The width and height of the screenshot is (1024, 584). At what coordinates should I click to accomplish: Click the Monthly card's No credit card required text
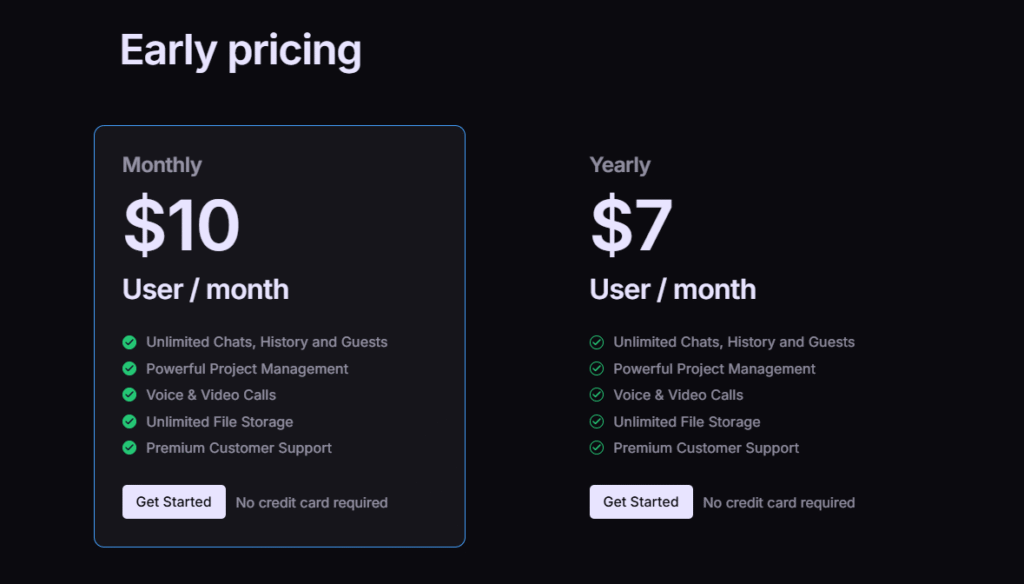[312, 503]
